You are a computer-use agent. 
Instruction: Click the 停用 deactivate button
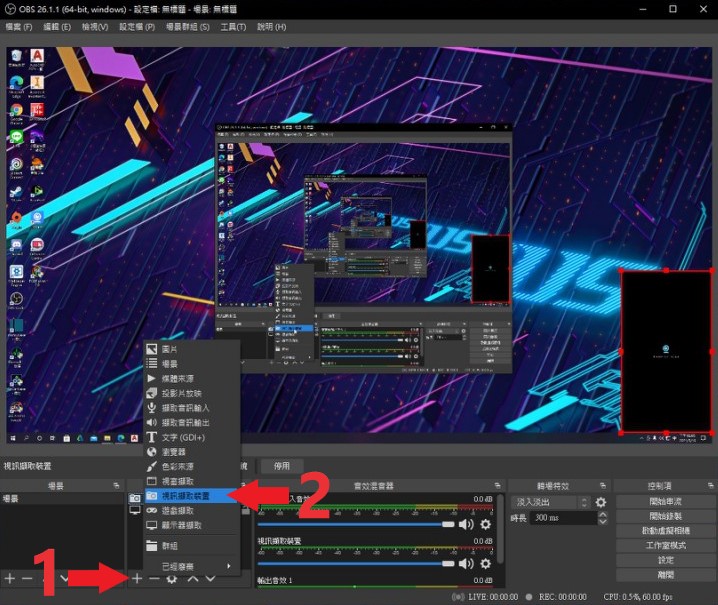(282, 466)
